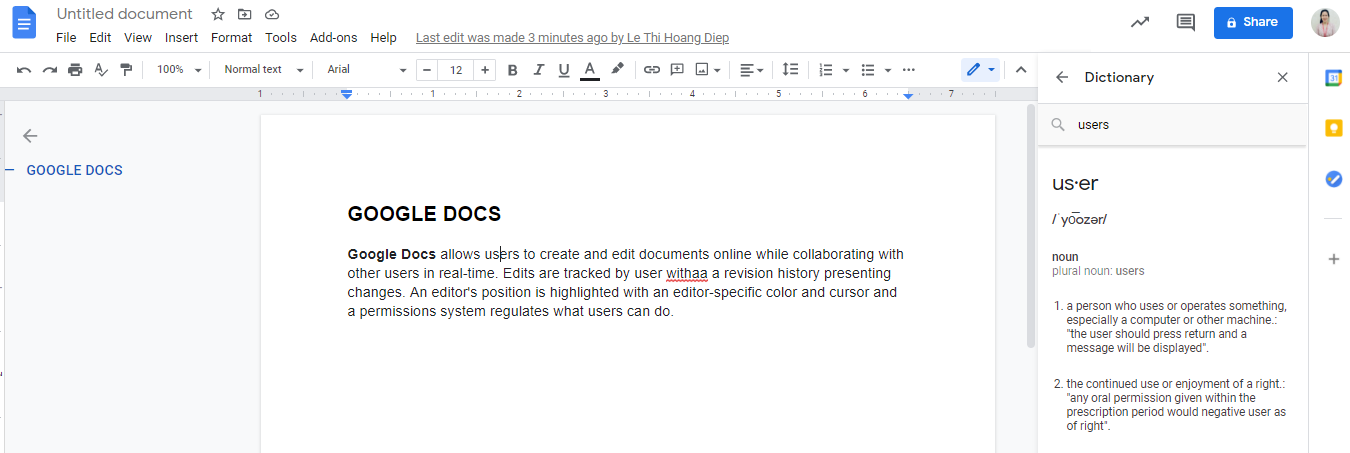
Task: Close the Dictionary panel
Action: click(1283, 77)
